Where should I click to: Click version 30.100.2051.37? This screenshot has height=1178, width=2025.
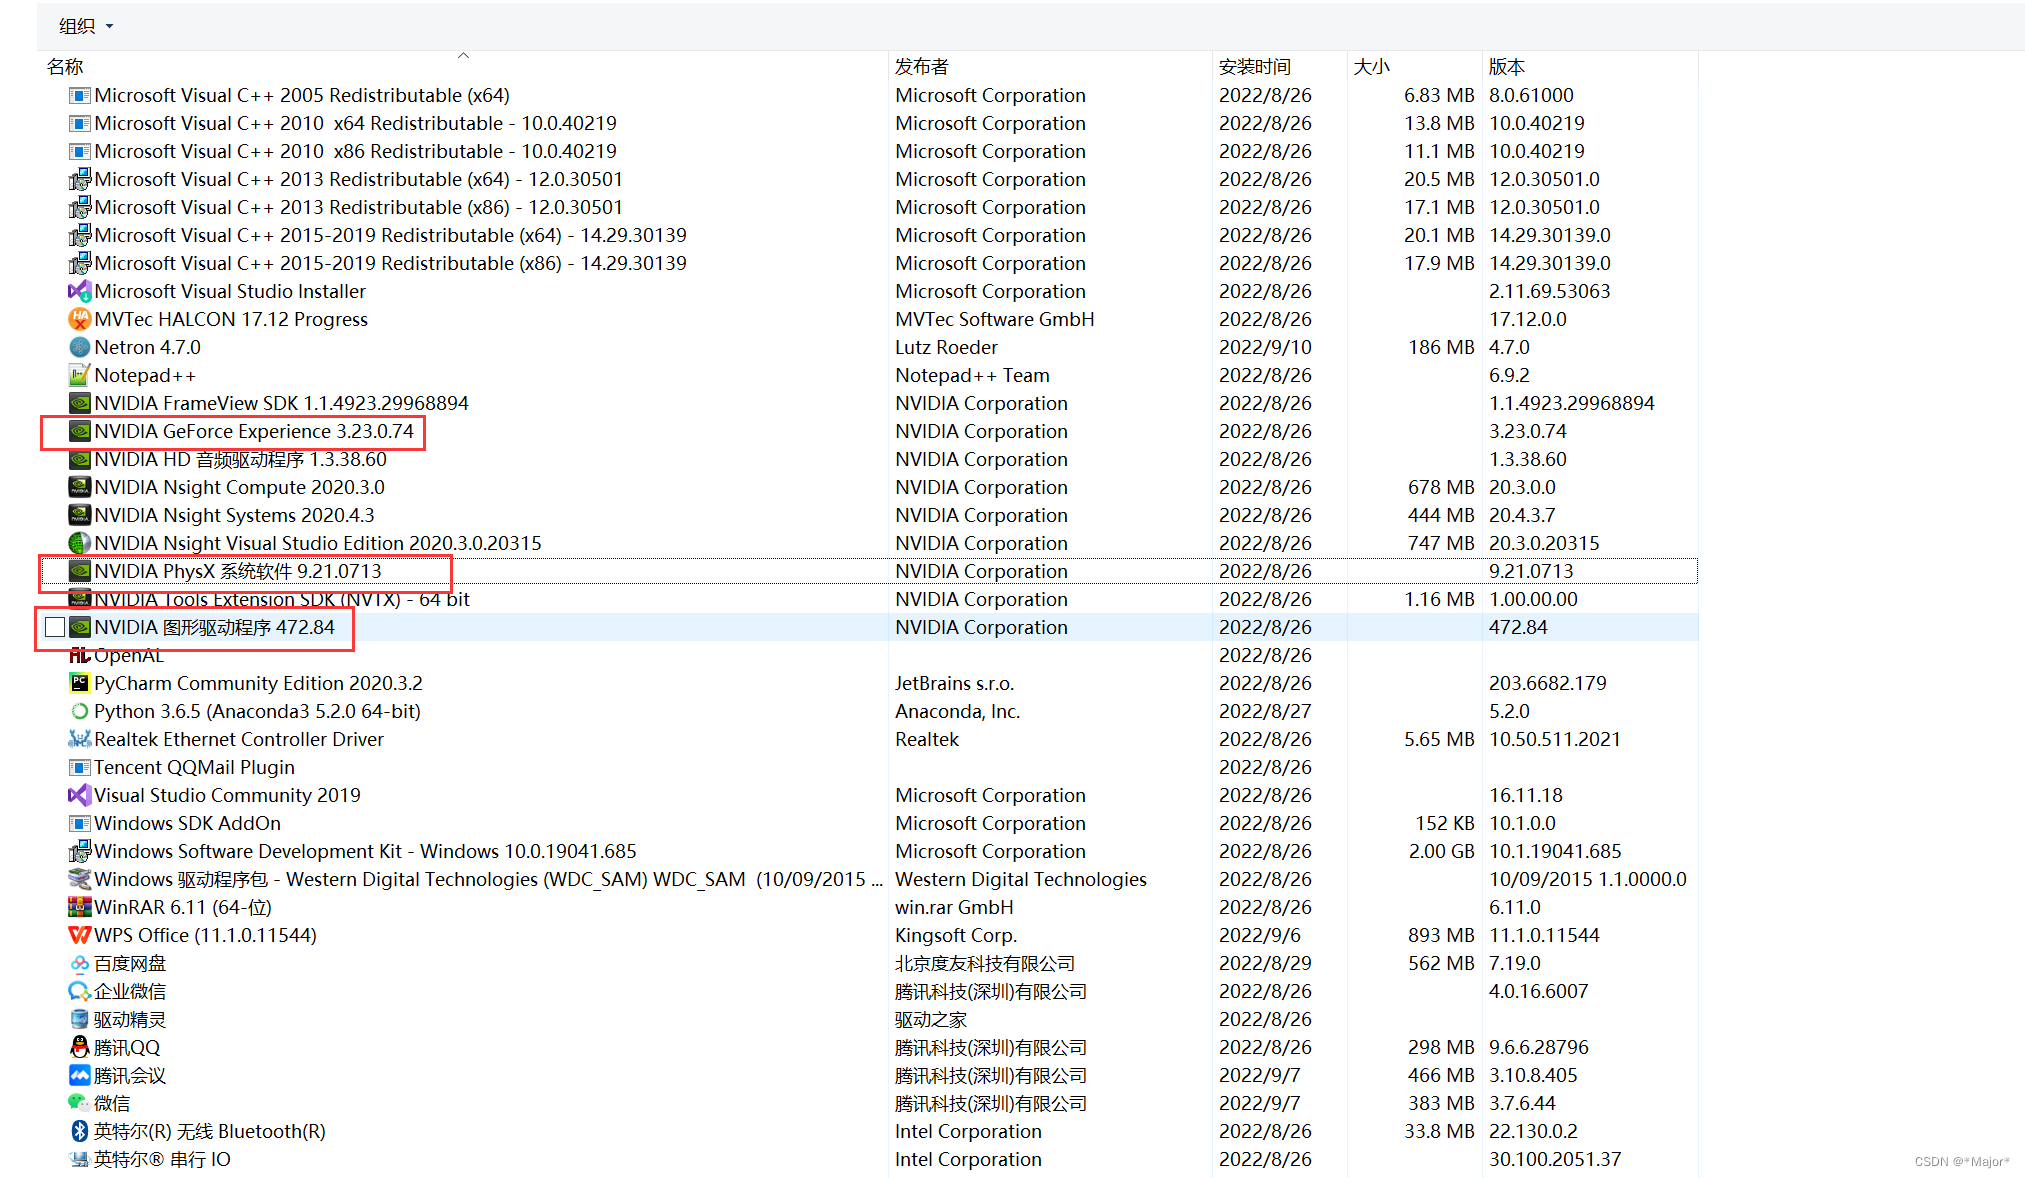(1554, 1159)
